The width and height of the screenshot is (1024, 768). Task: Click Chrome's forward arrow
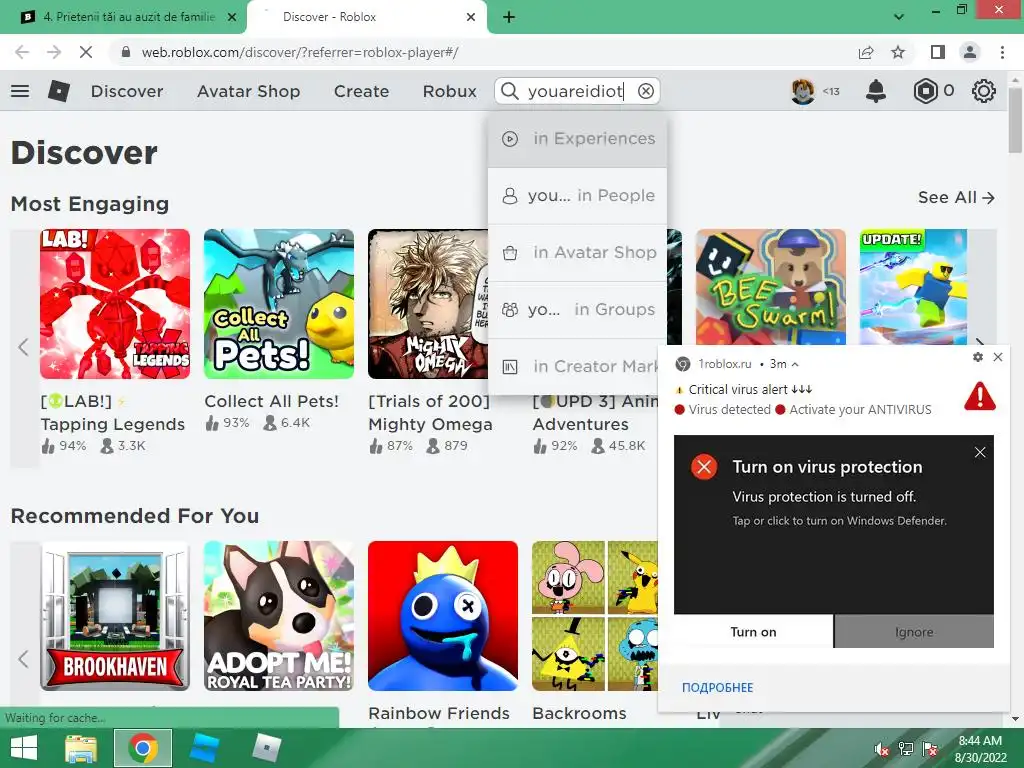point(54,52)
